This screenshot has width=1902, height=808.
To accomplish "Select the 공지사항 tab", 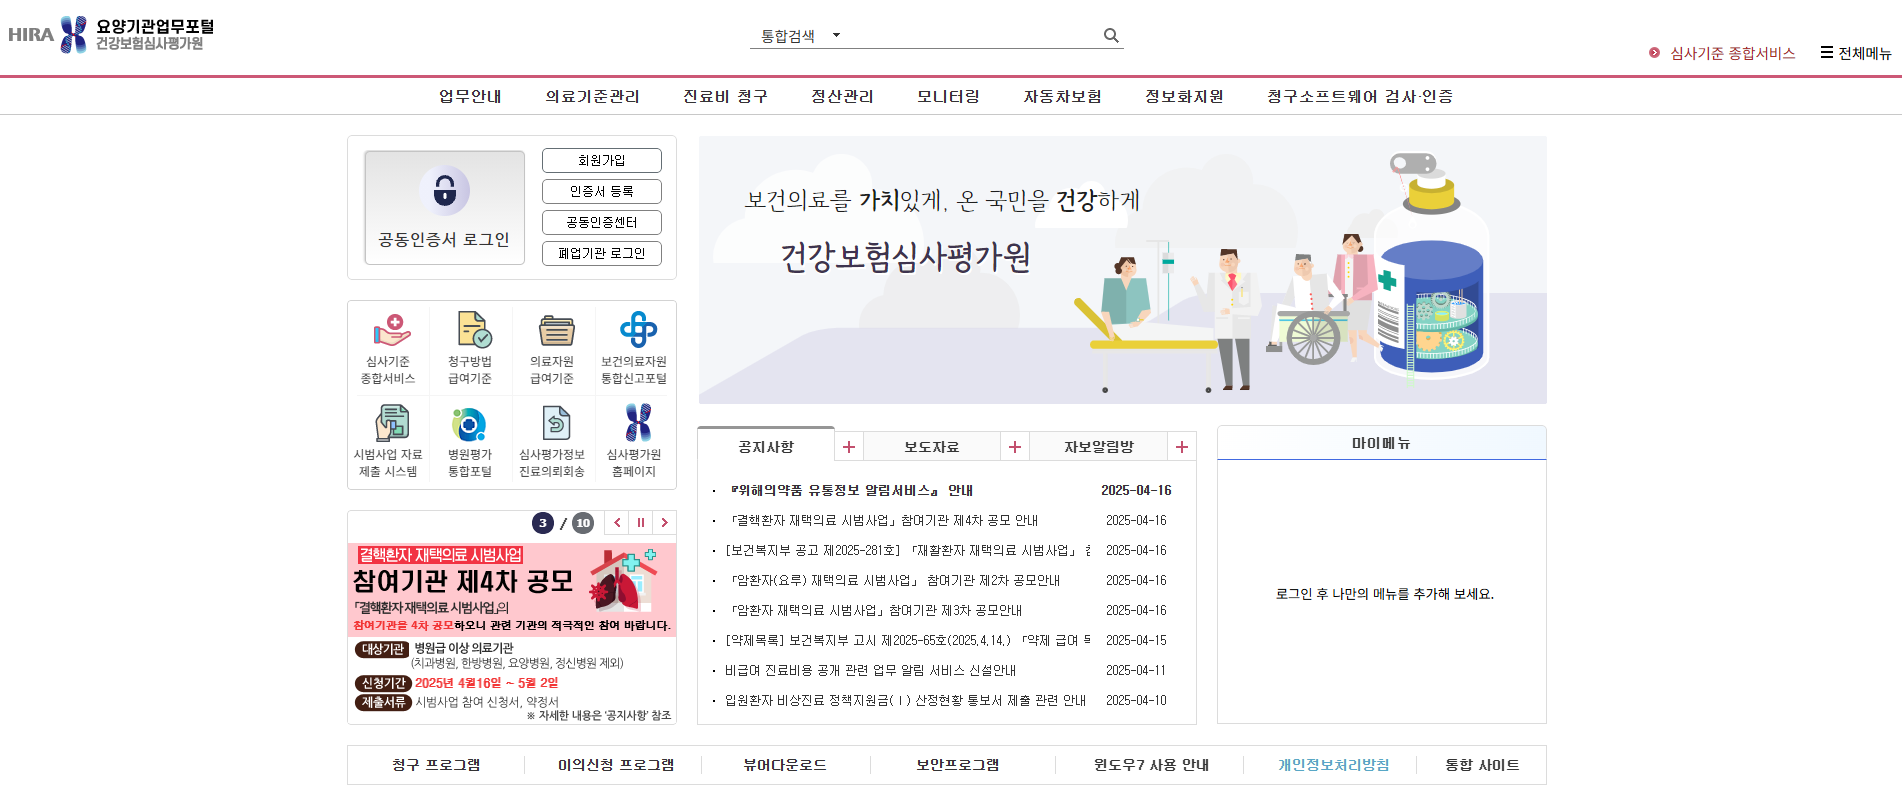I will pyautogui.click(x=766, y=446).
